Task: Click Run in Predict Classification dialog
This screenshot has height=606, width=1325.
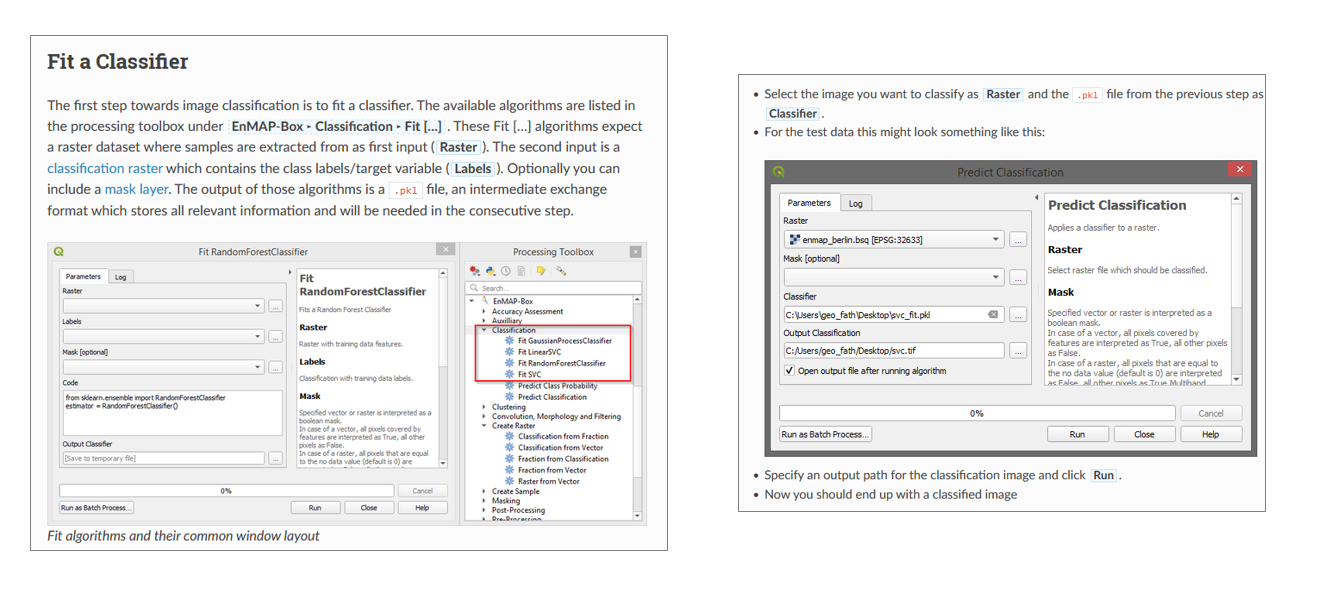Action: coord(1077,434)
